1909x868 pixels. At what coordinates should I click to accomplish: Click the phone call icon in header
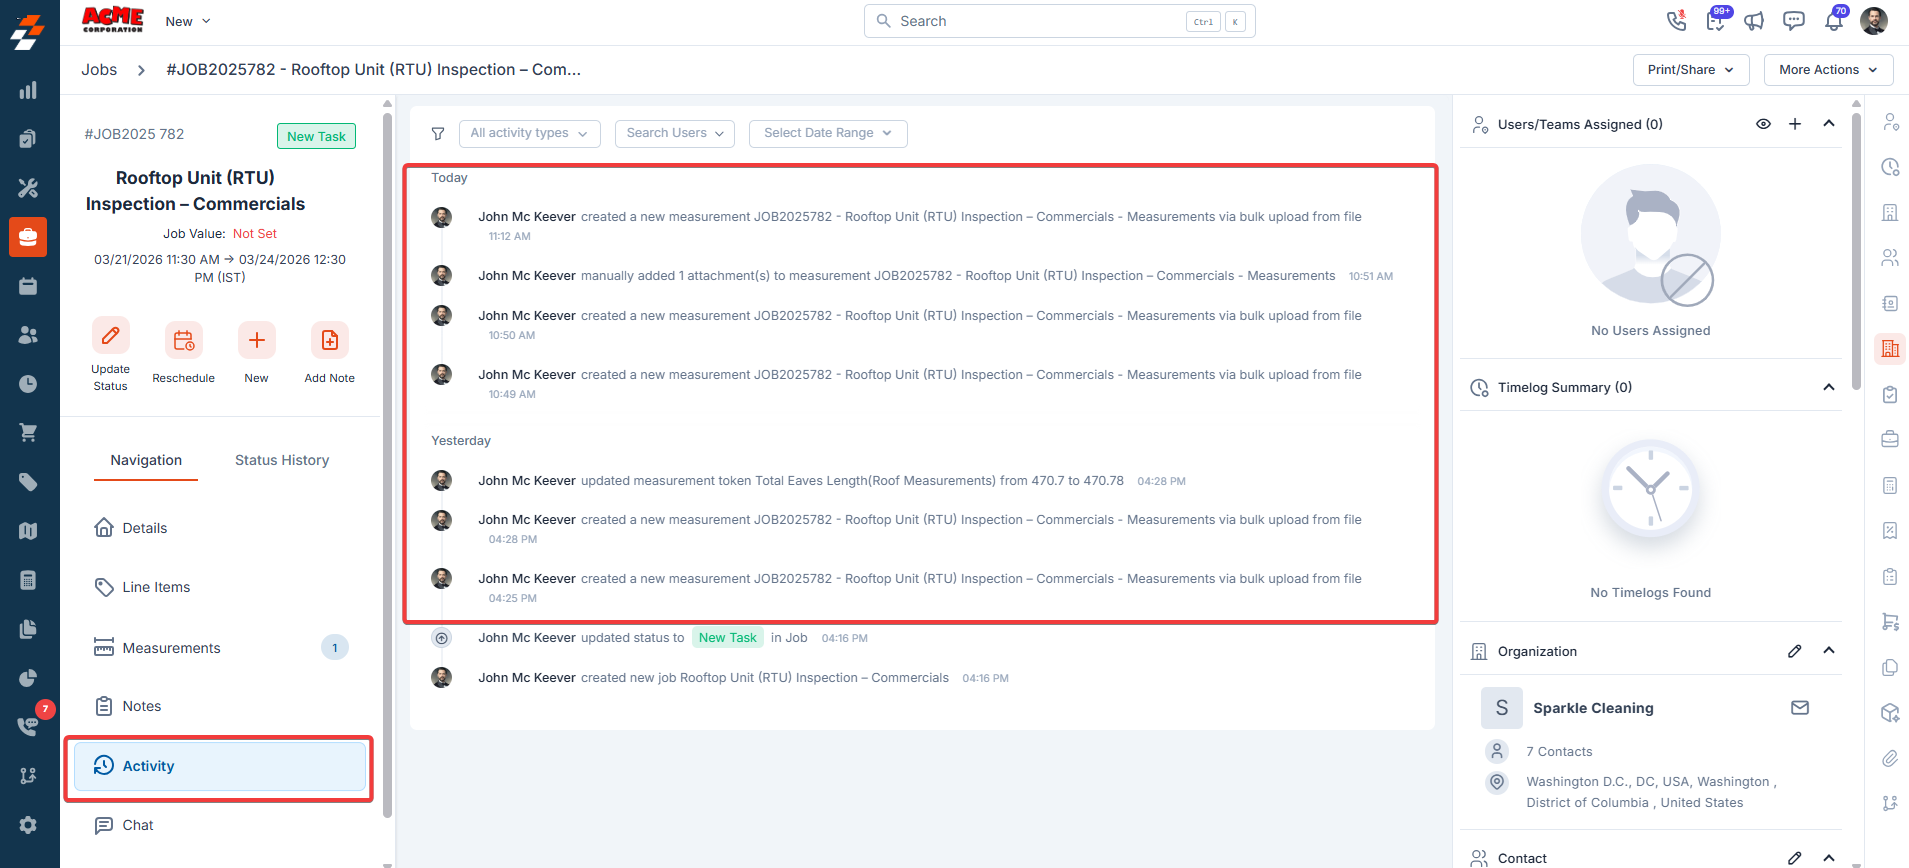(x=1676, y=20)
